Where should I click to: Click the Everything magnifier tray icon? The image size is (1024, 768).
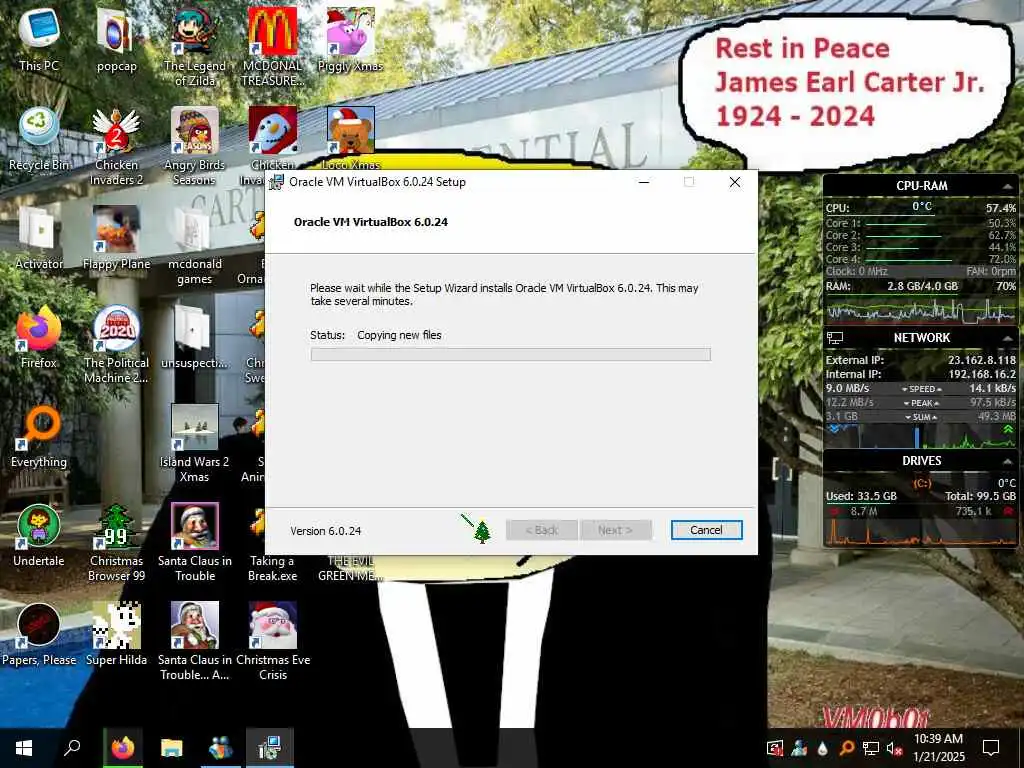[x=846, y=748]
